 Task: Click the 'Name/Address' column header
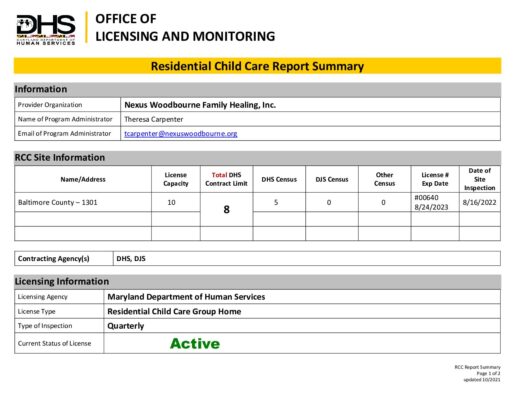tap(83, 179)
